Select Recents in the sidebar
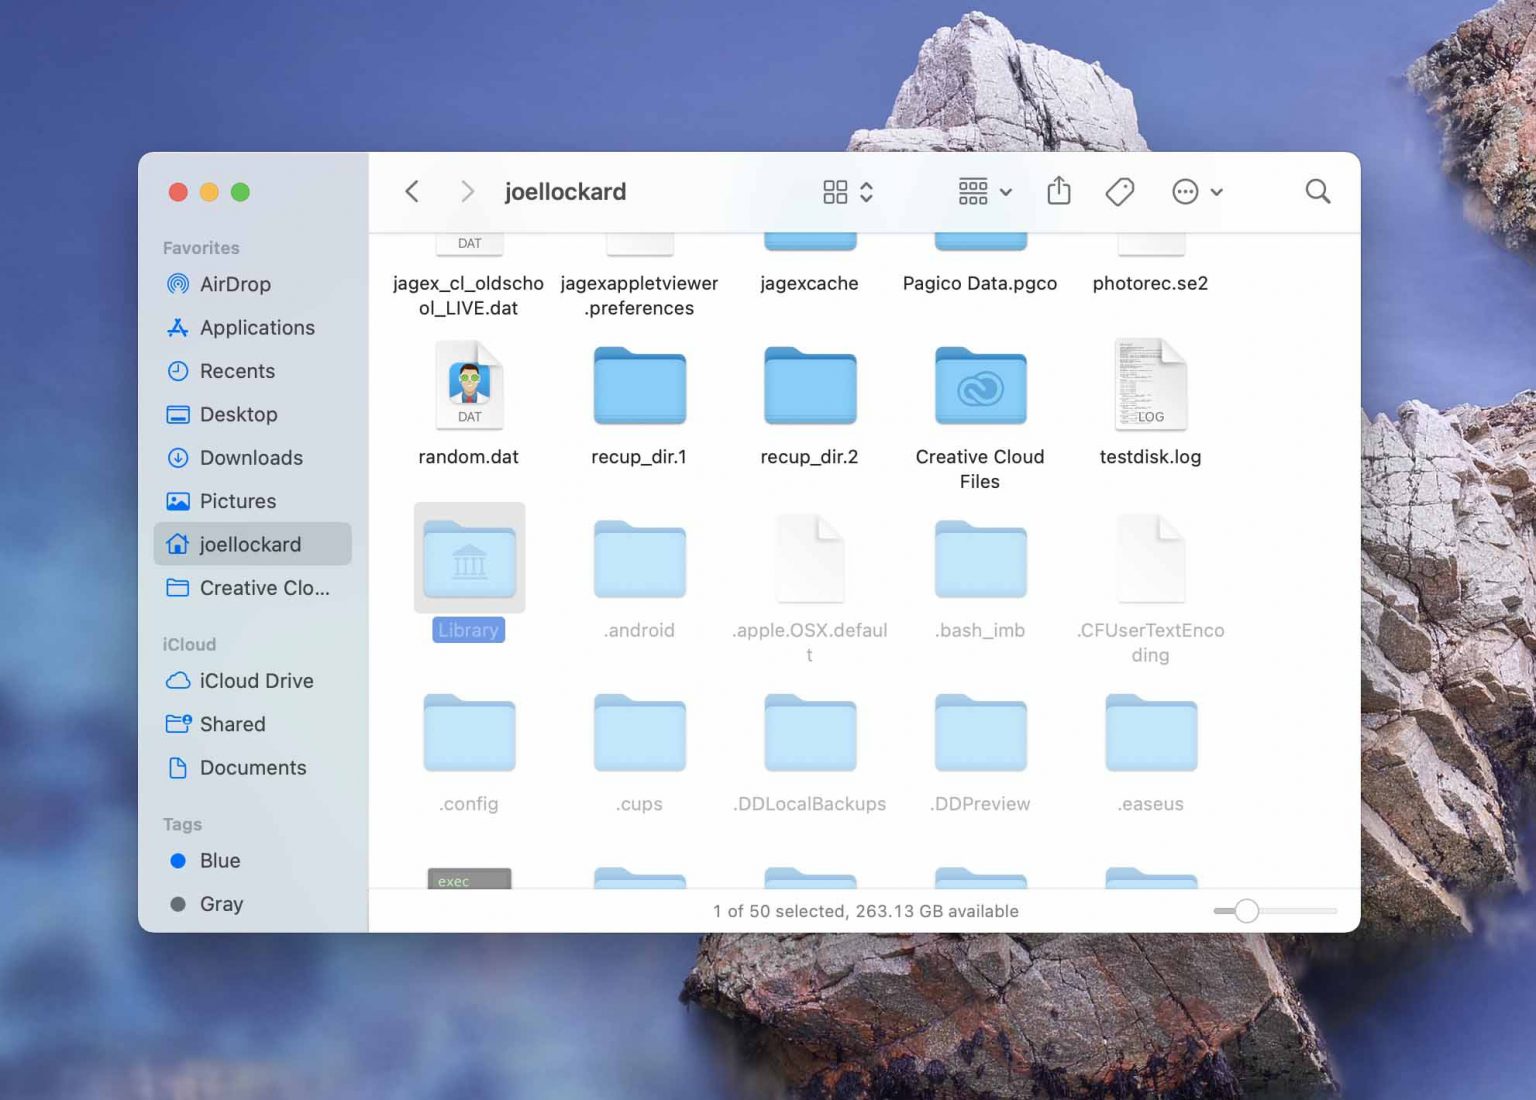1536x1100 pixels. click(x=237, y=371)
